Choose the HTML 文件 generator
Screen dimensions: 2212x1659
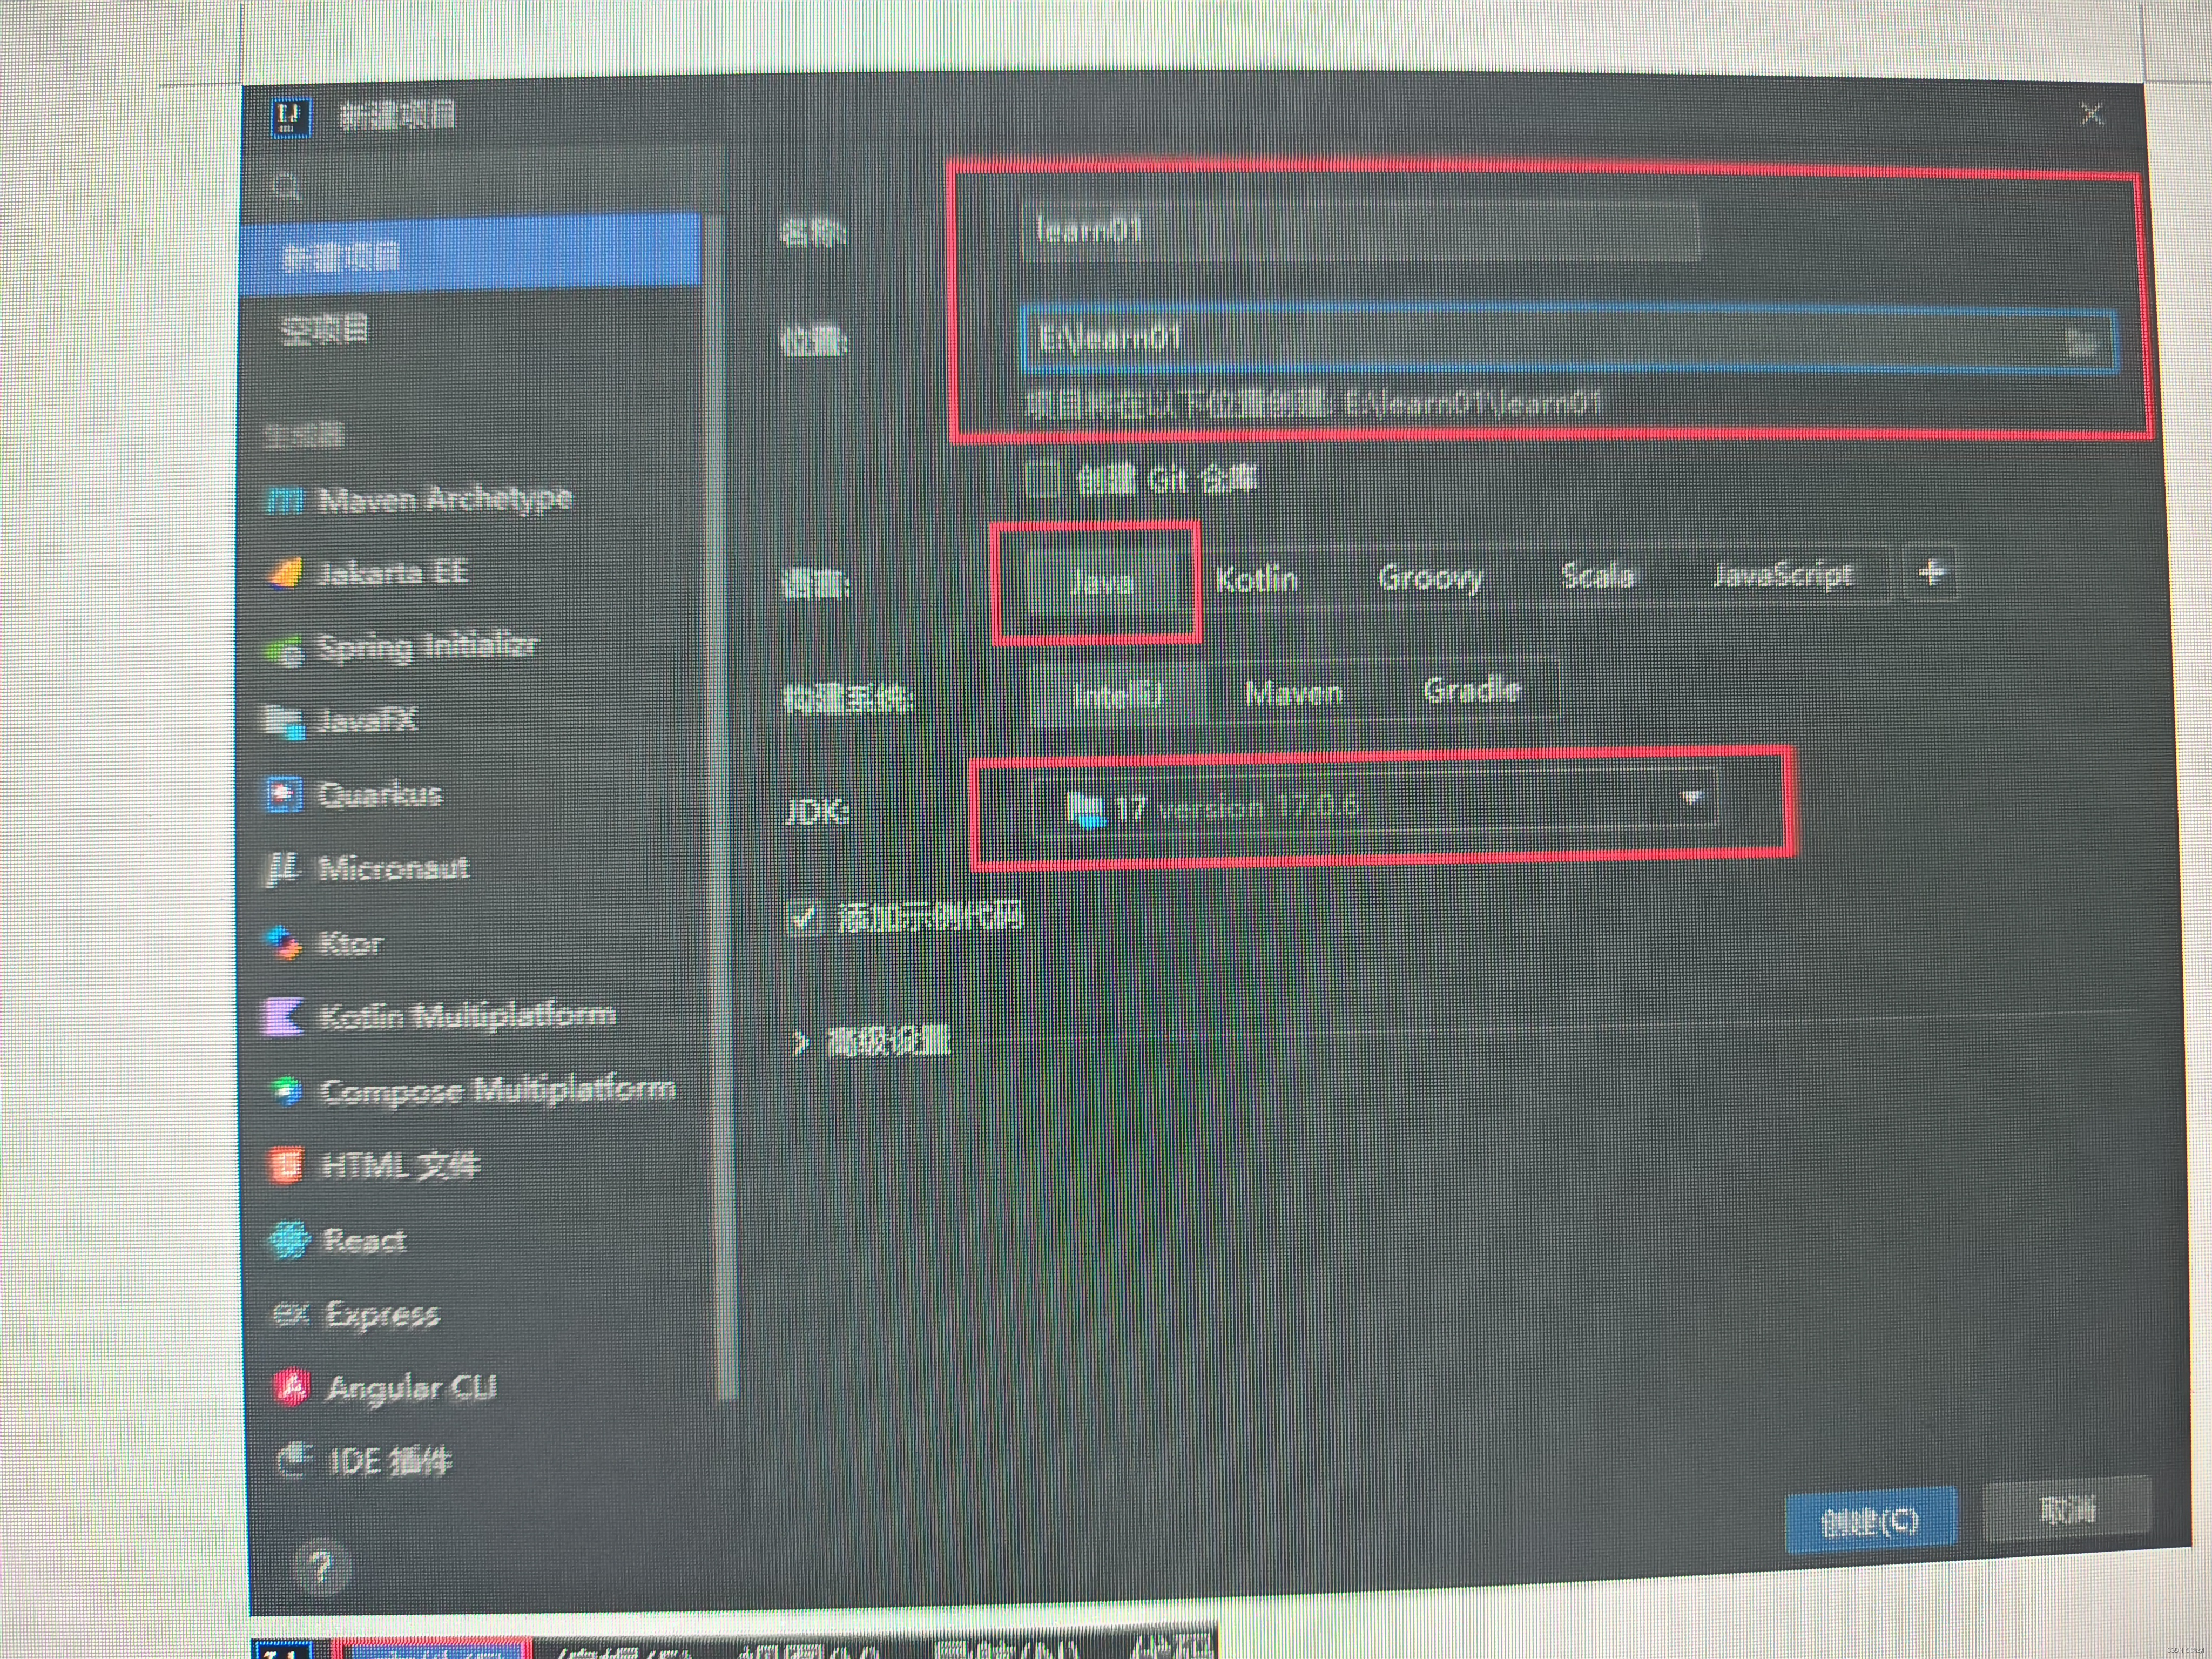pos(374,1166)
